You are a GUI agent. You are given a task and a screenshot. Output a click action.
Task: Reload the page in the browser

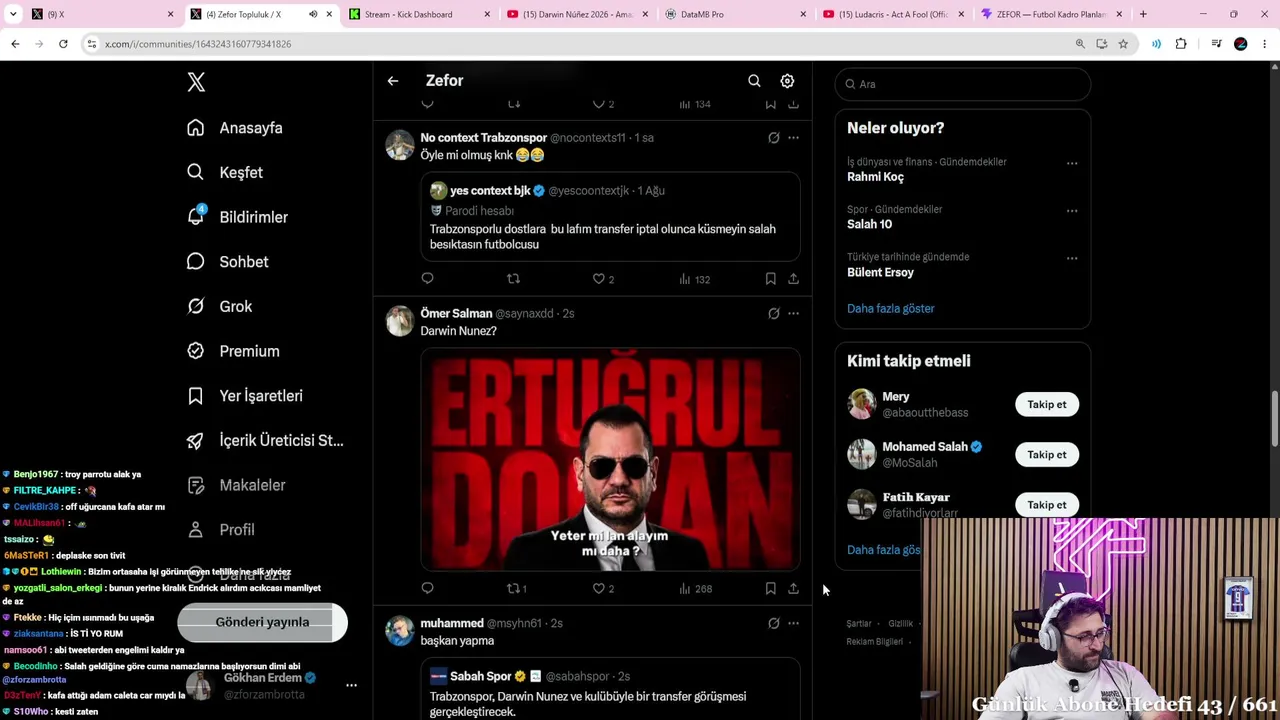(63, 44)
